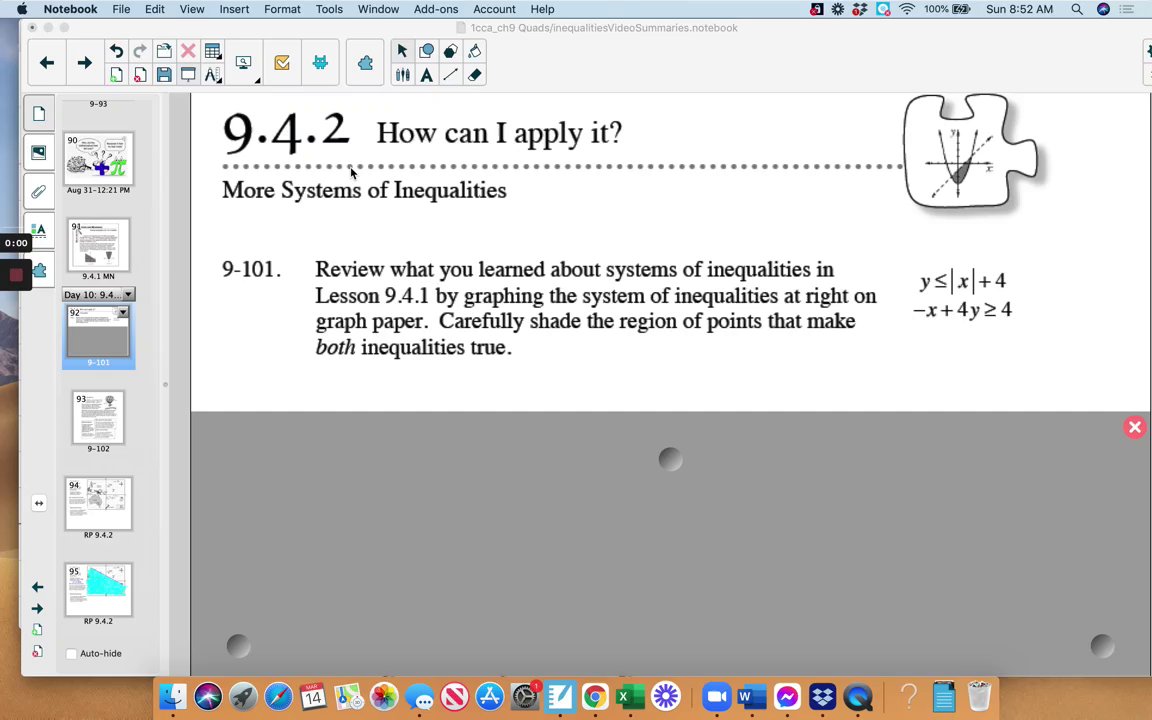The width and height of the screenshot is (1152, 720).
Task: Click the teal monster activity icon
Action: click(x=320, y=63)
